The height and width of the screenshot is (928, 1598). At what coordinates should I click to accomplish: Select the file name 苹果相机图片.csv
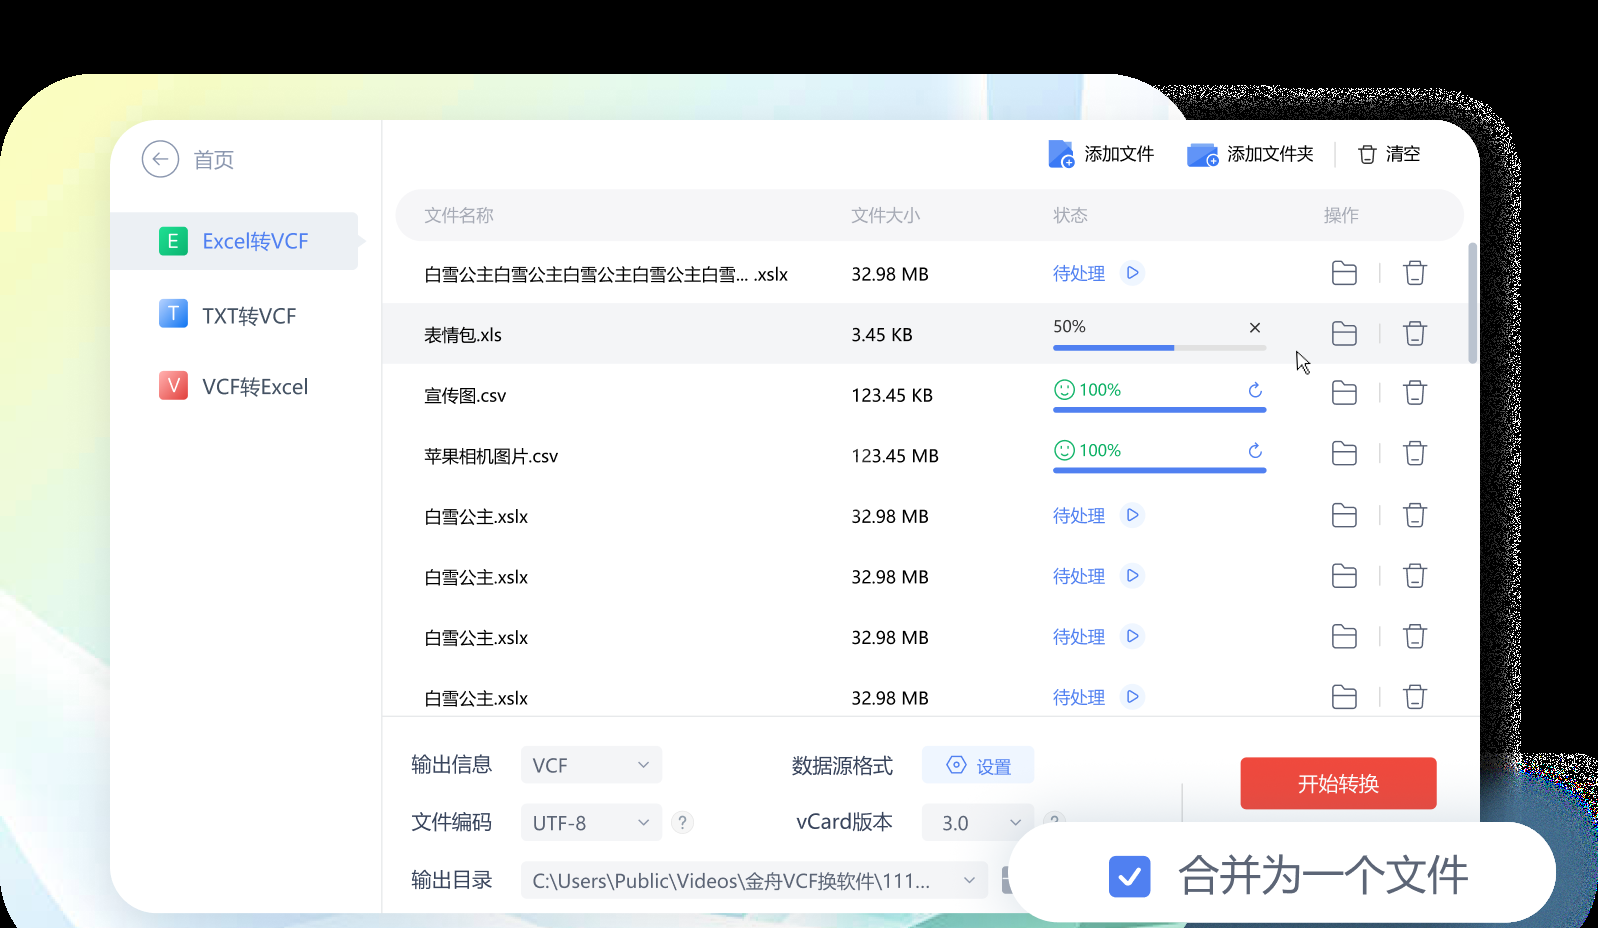click(491, 456)
